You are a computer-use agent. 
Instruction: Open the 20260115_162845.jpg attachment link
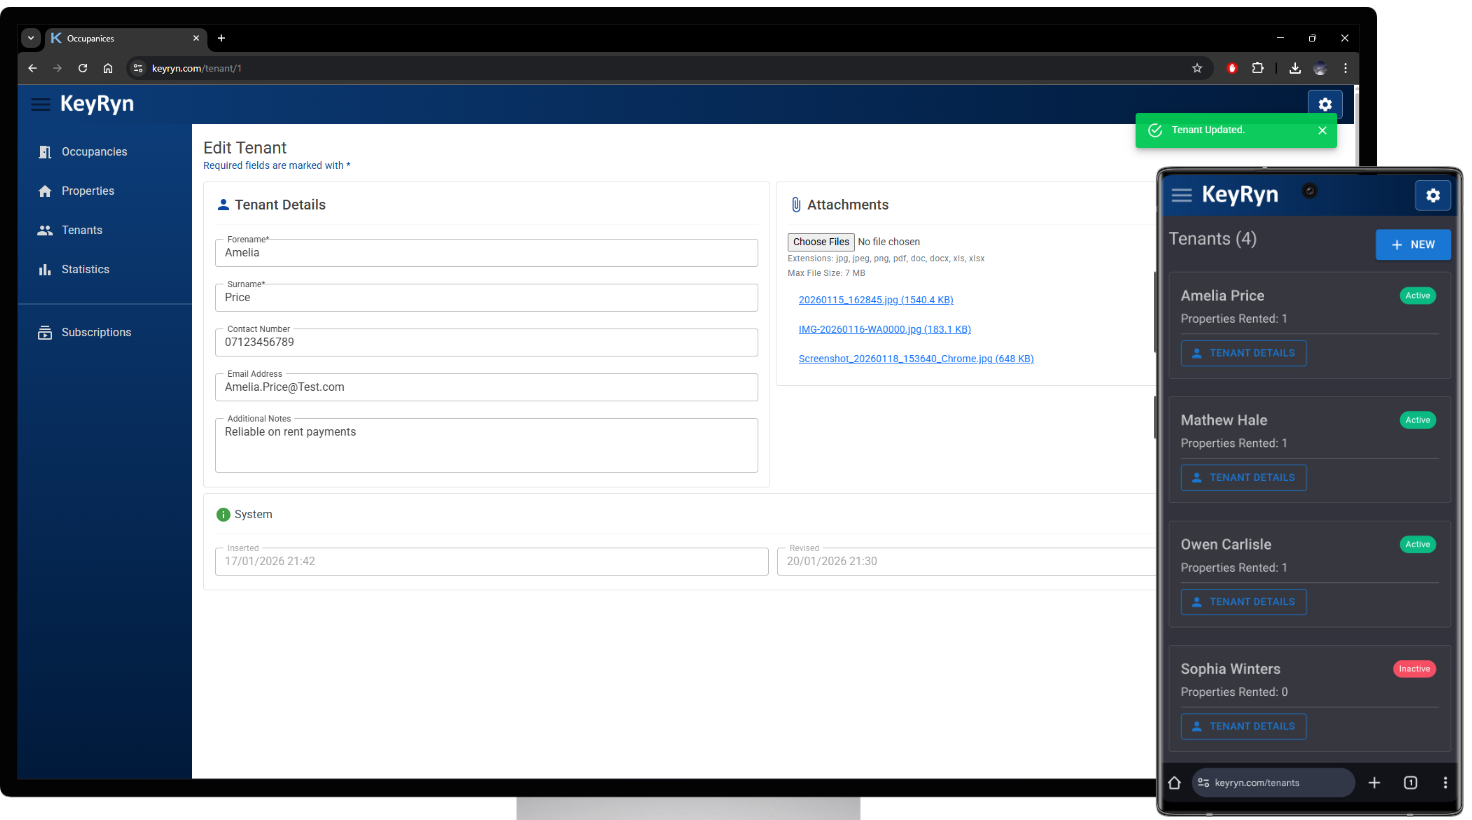(x=875, y=299)
